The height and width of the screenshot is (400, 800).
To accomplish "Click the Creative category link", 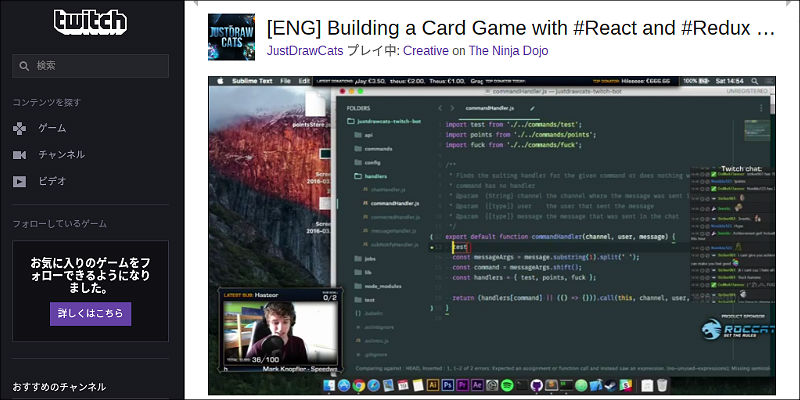I will [x=426, y=51].
